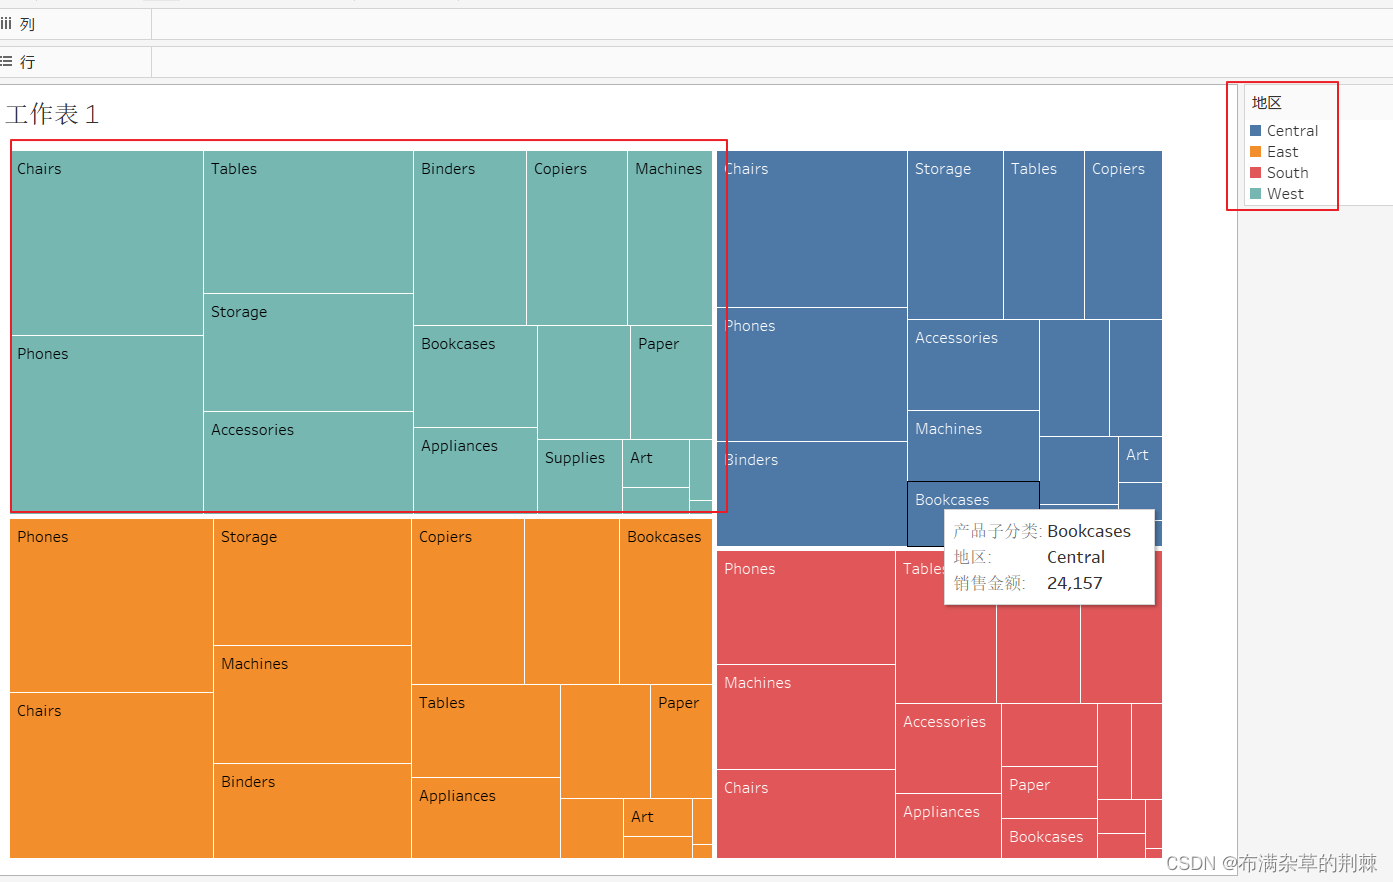The height and width of the screenshot is (882, 1393).
Task: Select the West Supplies tile
Action: [580, 476]
